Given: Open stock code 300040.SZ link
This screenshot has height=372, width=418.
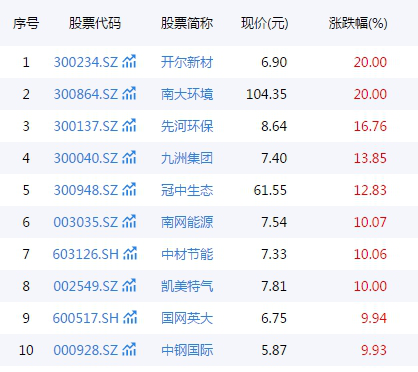Looking at the screenshot, I should point(86,158).
